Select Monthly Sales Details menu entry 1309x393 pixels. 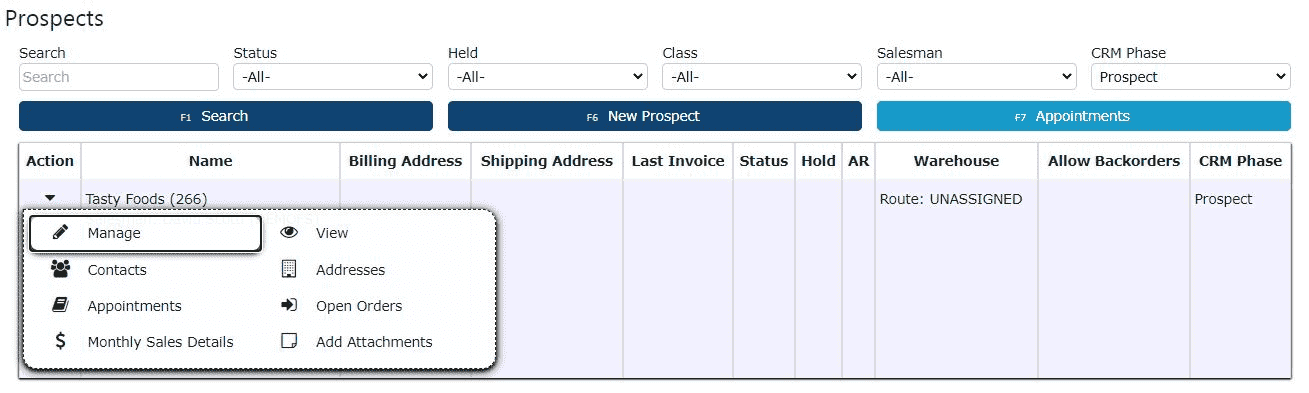point(160,342)
